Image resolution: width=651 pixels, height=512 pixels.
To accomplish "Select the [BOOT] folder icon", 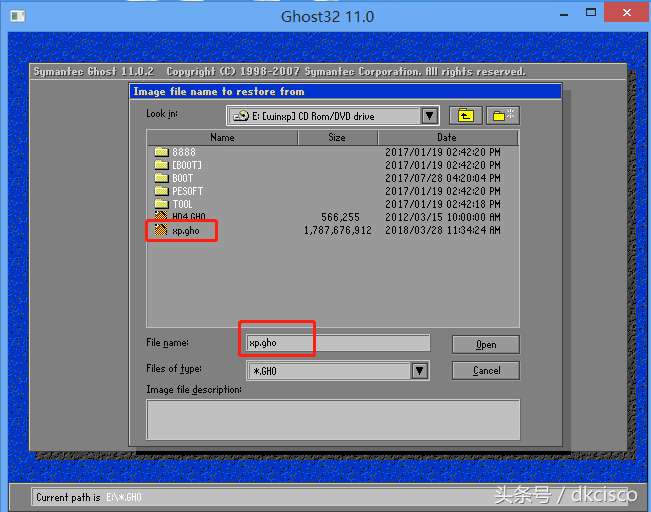I will point(162,165).
